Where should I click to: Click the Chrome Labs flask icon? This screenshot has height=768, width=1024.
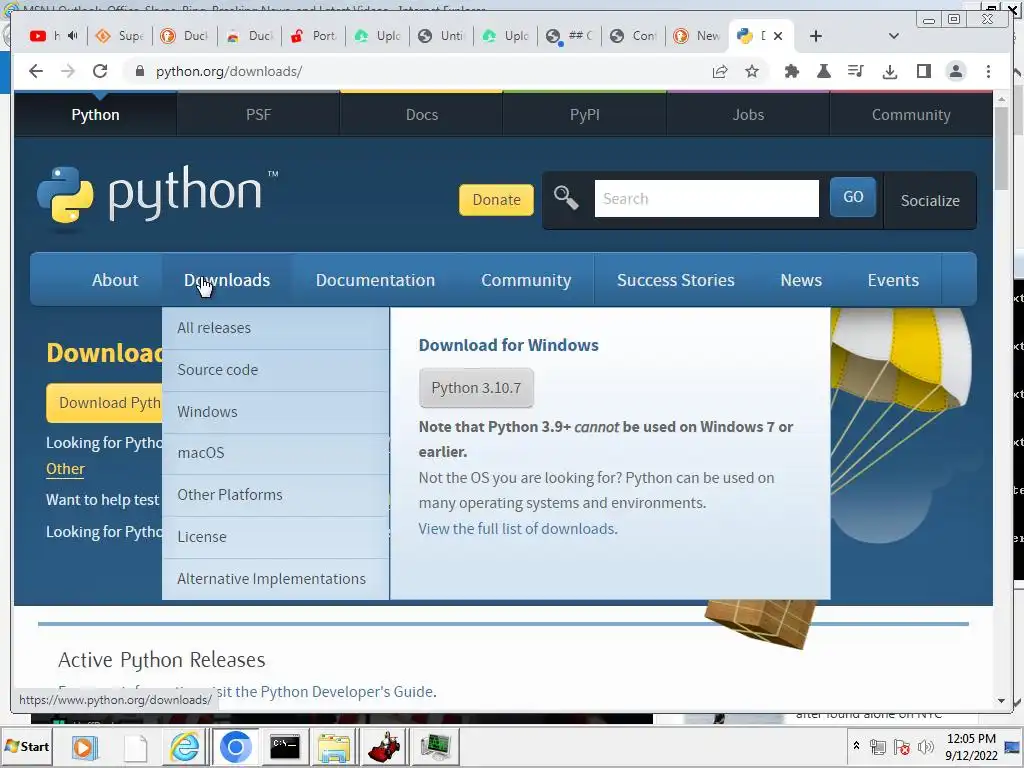[824, 71]
